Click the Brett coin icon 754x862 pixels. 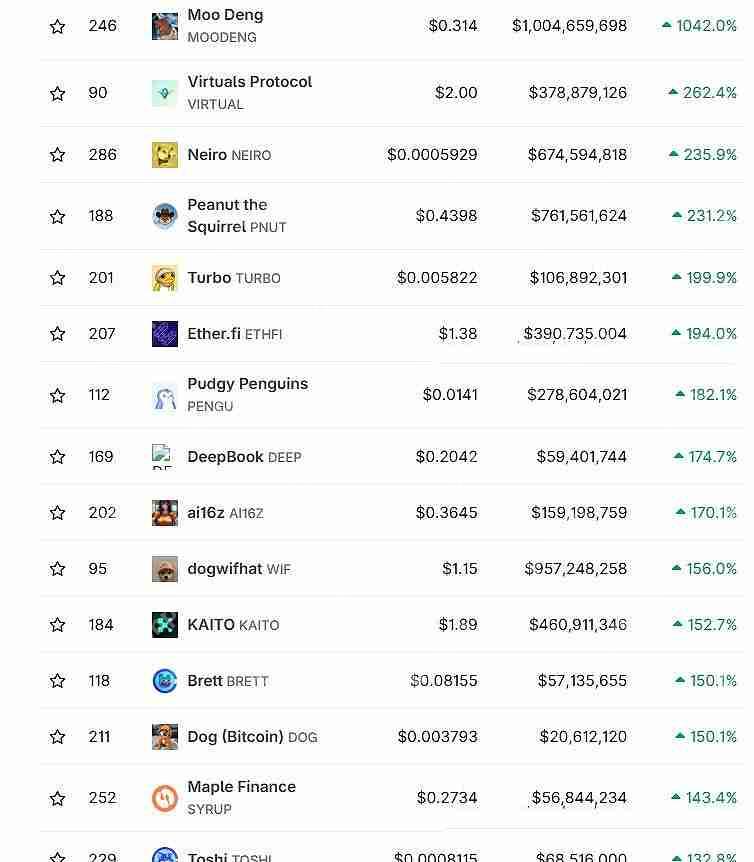click(165, 681)
